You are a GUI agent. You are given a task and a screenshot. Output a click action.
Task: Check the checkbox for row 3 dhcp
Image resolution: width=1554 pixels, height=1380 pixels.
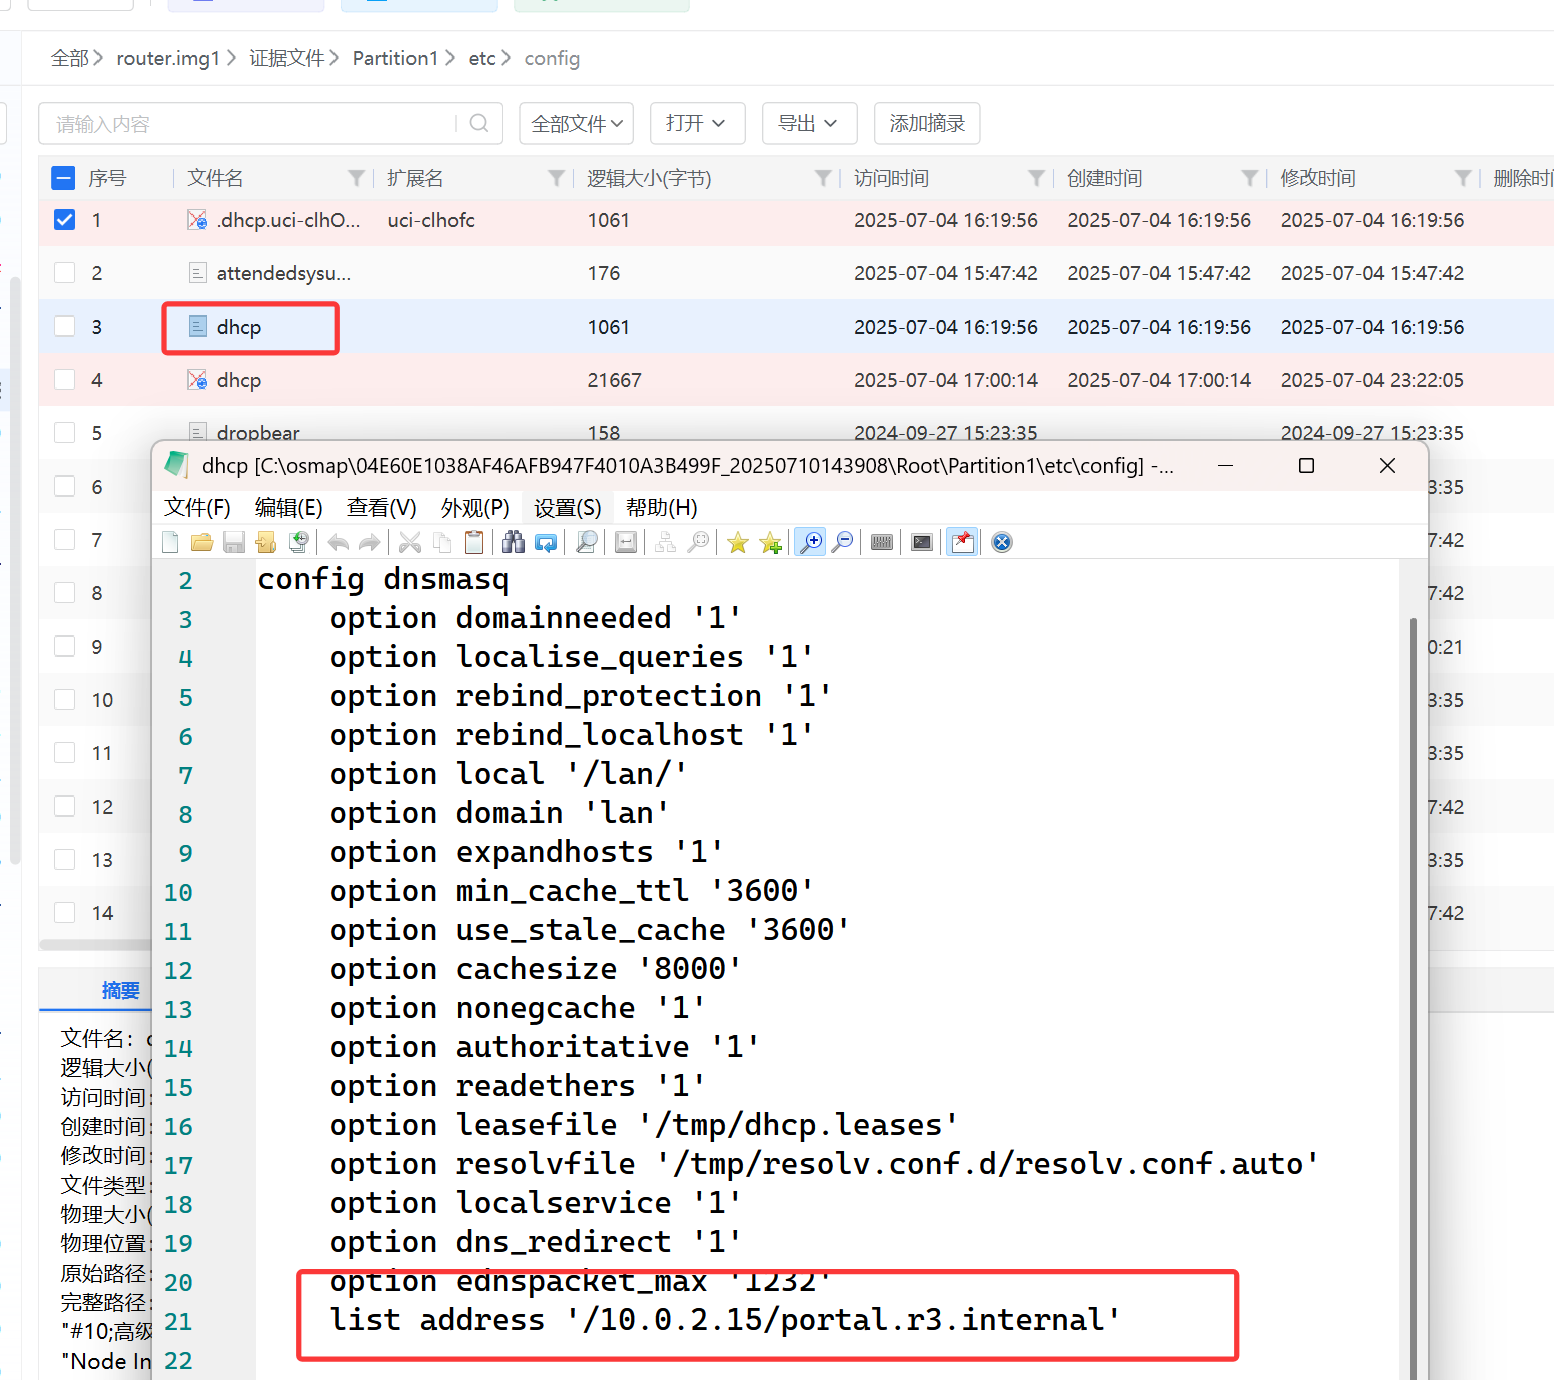point(64,326)
